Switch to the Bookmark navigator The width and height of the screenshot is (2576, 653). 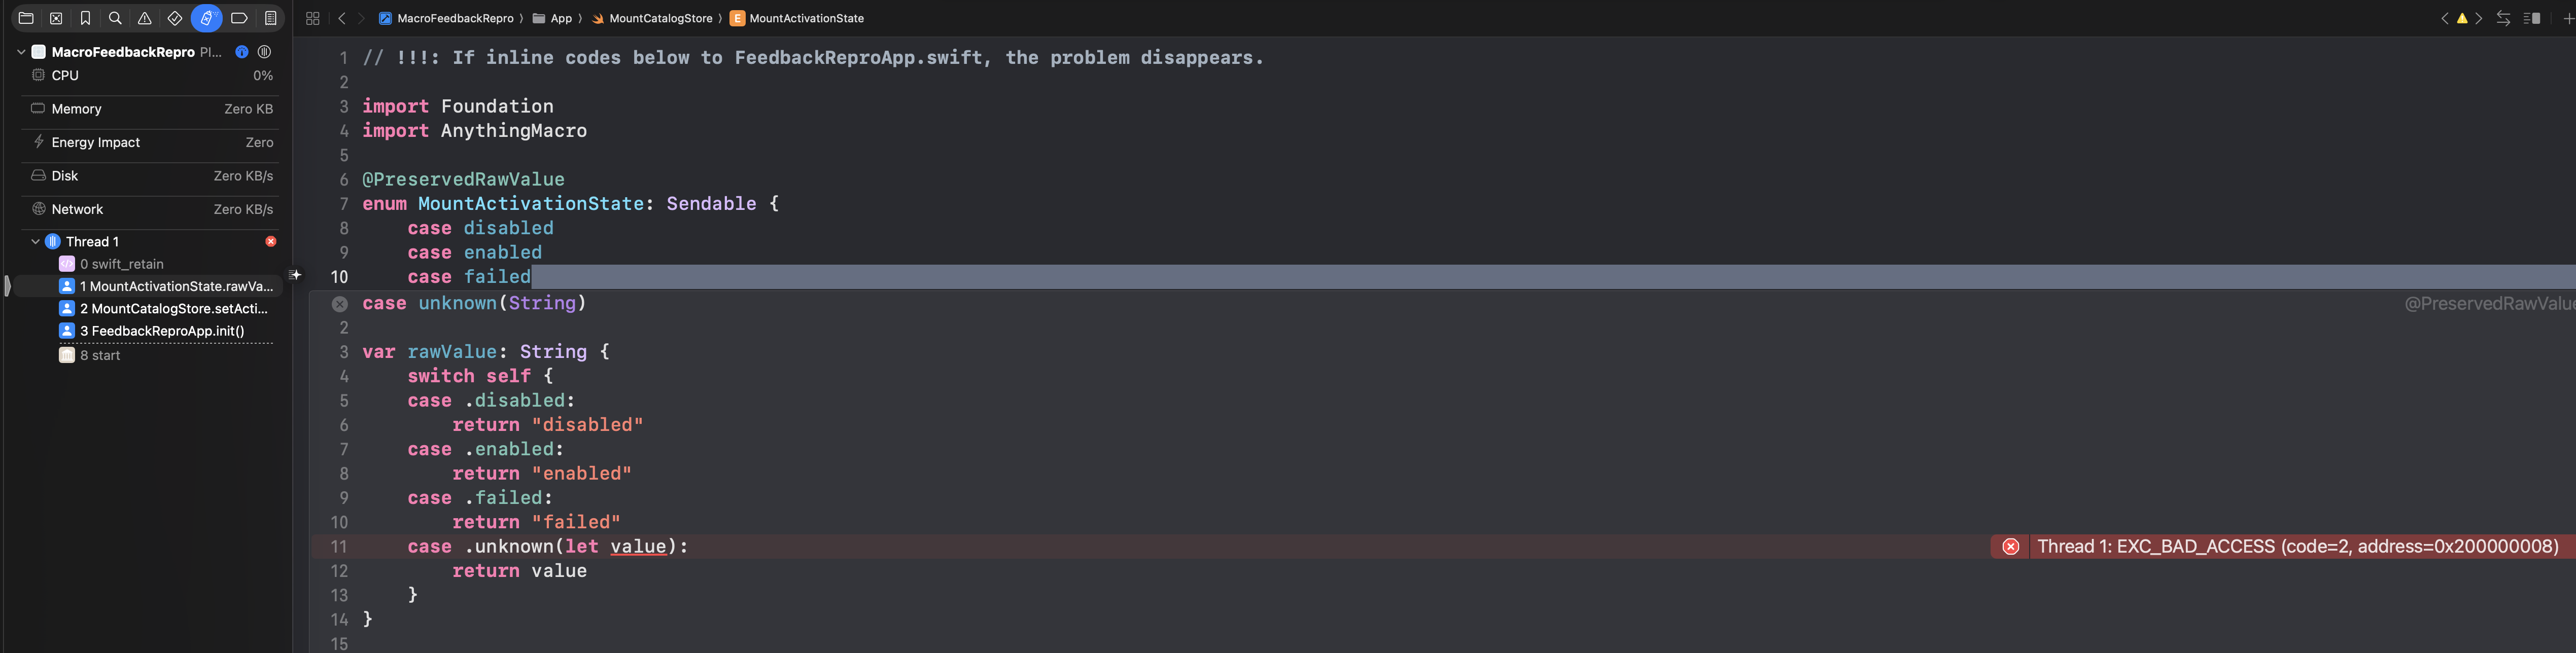coord(86,18)
